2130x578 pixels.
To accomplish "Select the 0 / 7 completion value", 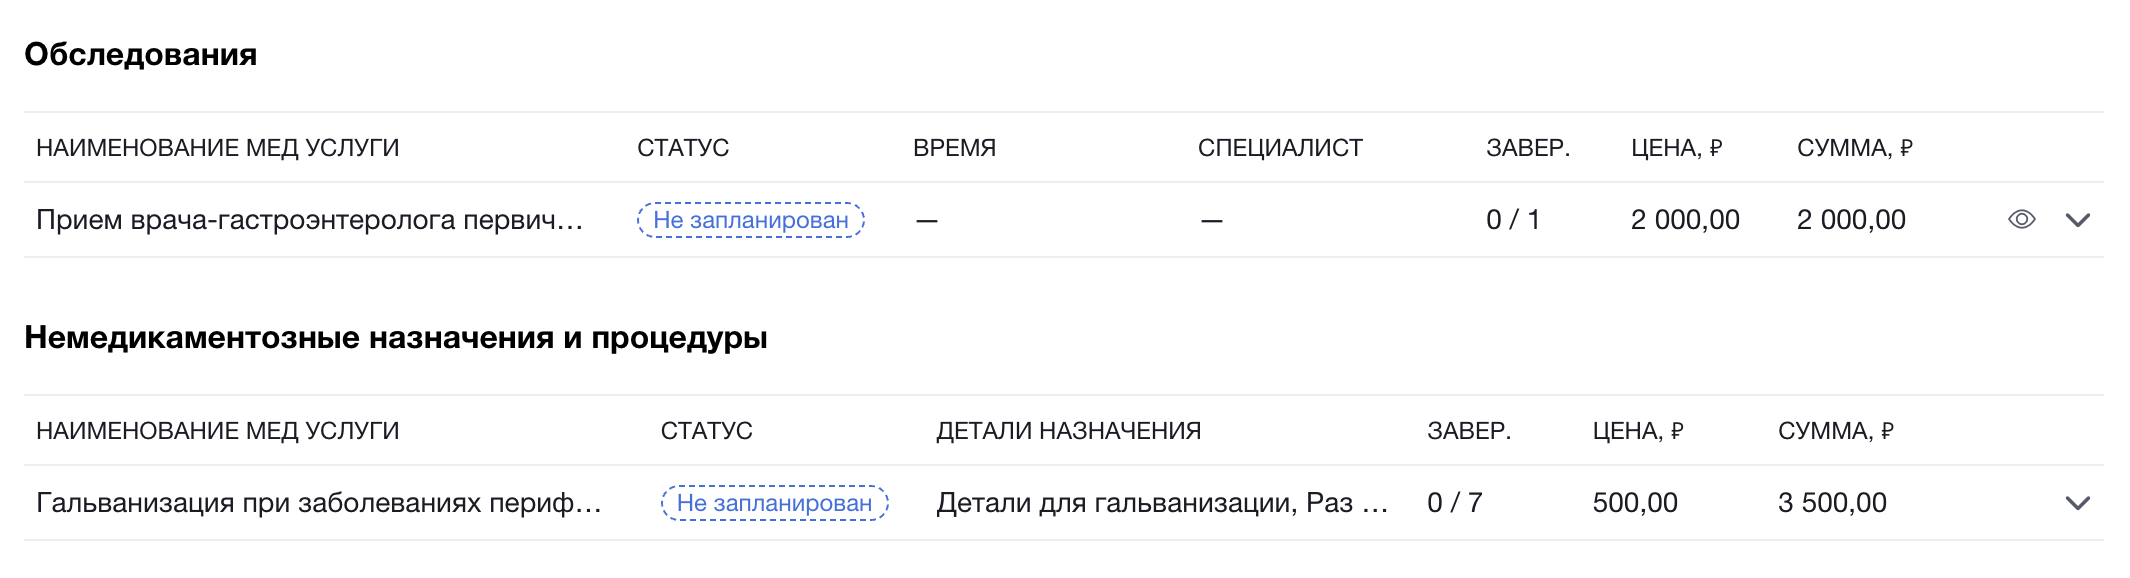I will click(x=1454, y=503).
